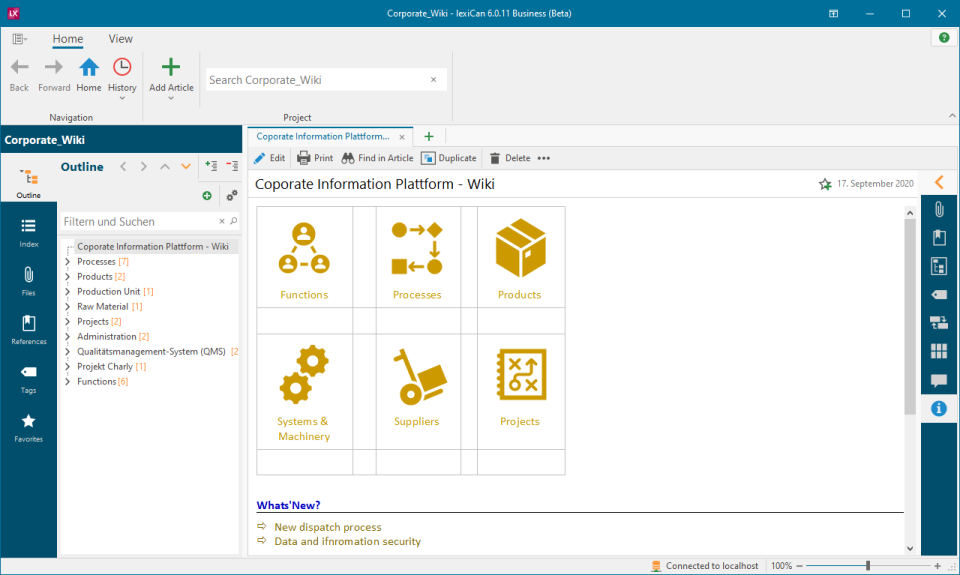Open right sidebar tag icon
This screenshot has height=575, width=960.
939,295
